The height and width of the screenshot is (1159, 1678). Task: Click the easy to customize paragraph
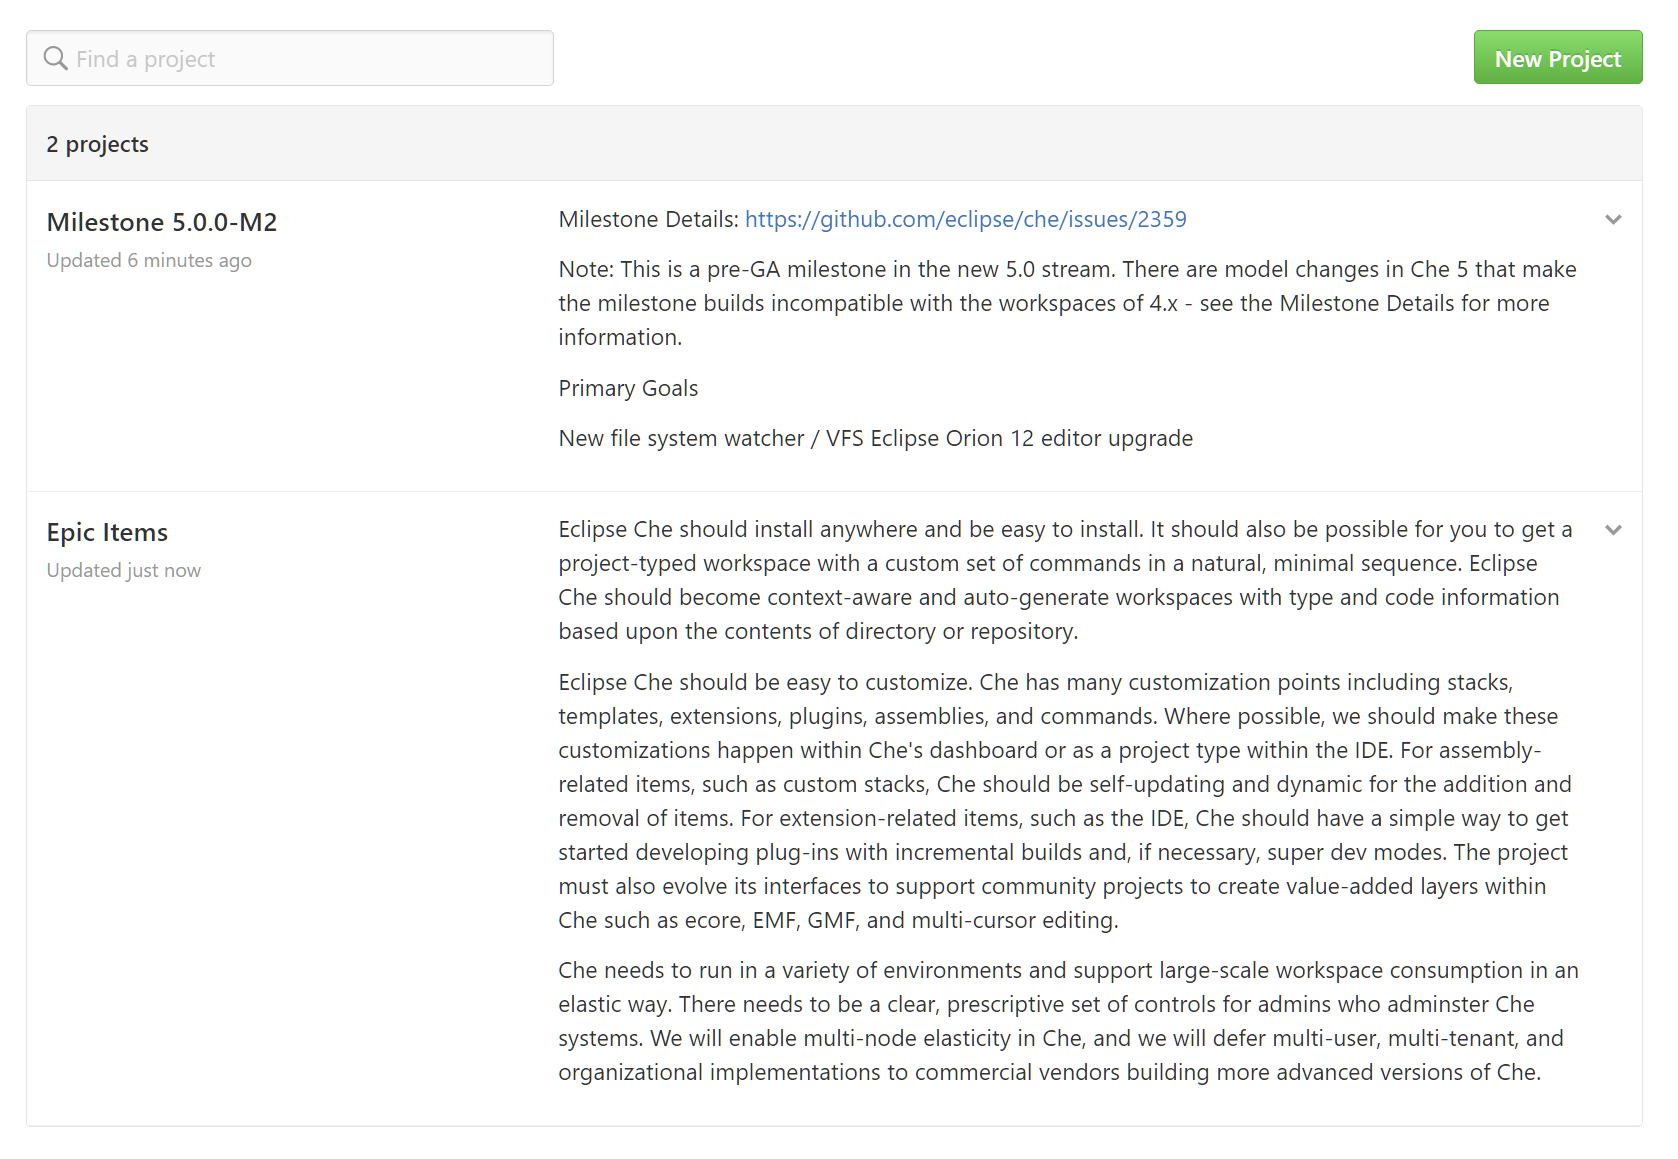[x=1065, y=801]
